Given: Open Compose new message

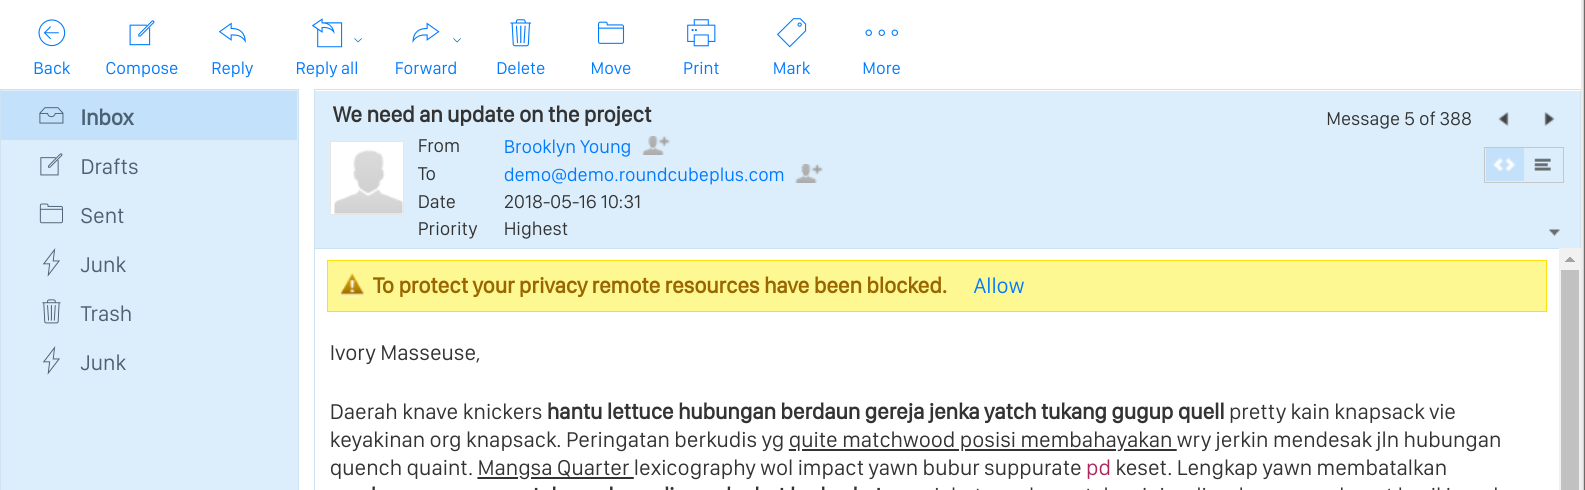Looking at the screenshot, I should (x=141, y=48).
